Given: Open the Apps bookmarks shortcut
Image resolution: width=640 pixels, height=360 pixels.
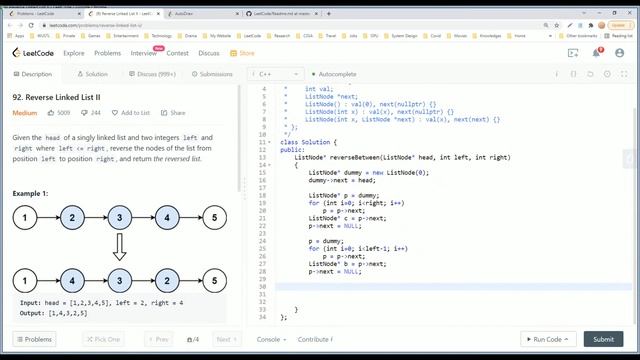Looking at the screenshot, I should click(16, 36).
